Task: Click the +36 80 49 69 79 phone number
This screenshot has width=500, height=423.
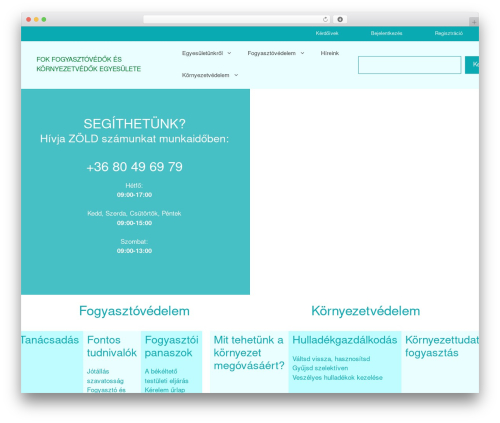Action: tap(134, 167)
